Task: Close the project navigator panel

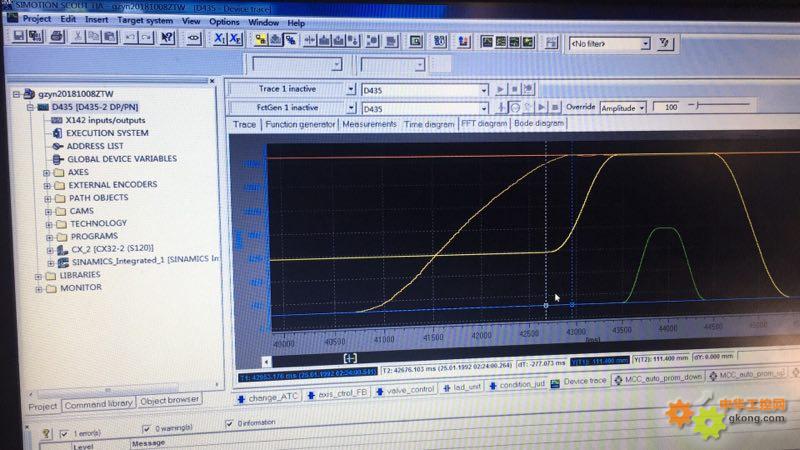Action: [212, 81]
